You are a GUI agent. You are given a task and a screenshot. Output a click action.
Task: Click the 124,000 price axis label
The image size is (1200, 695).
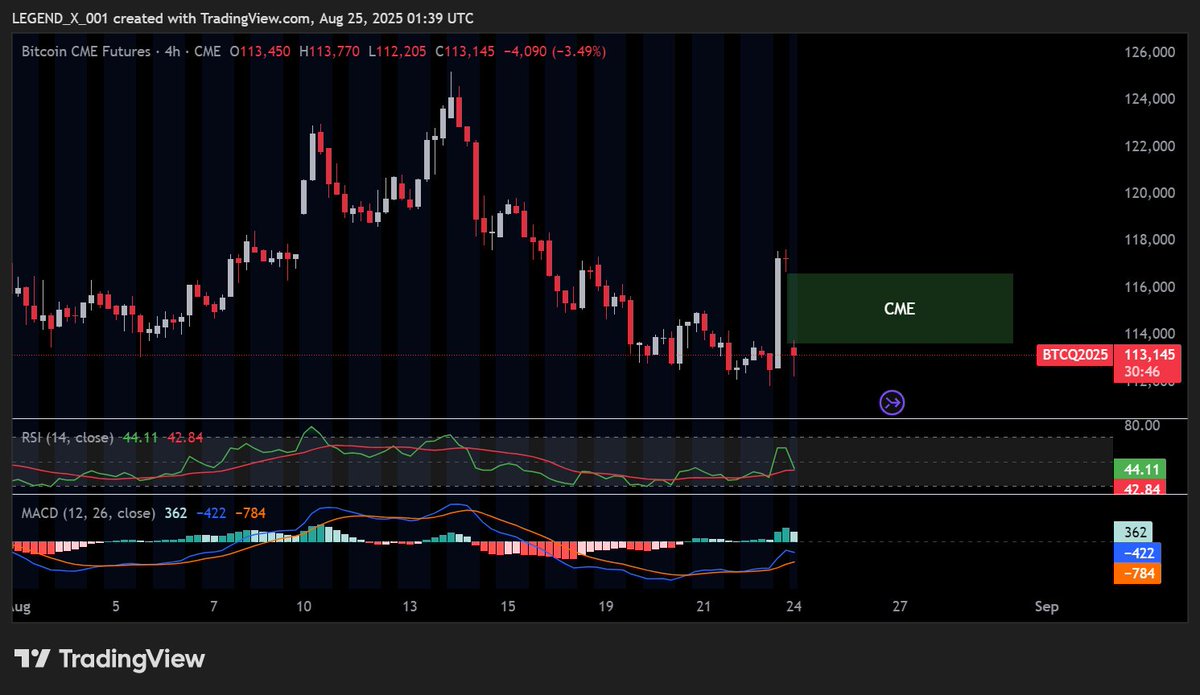click(x=1148, y=99)
